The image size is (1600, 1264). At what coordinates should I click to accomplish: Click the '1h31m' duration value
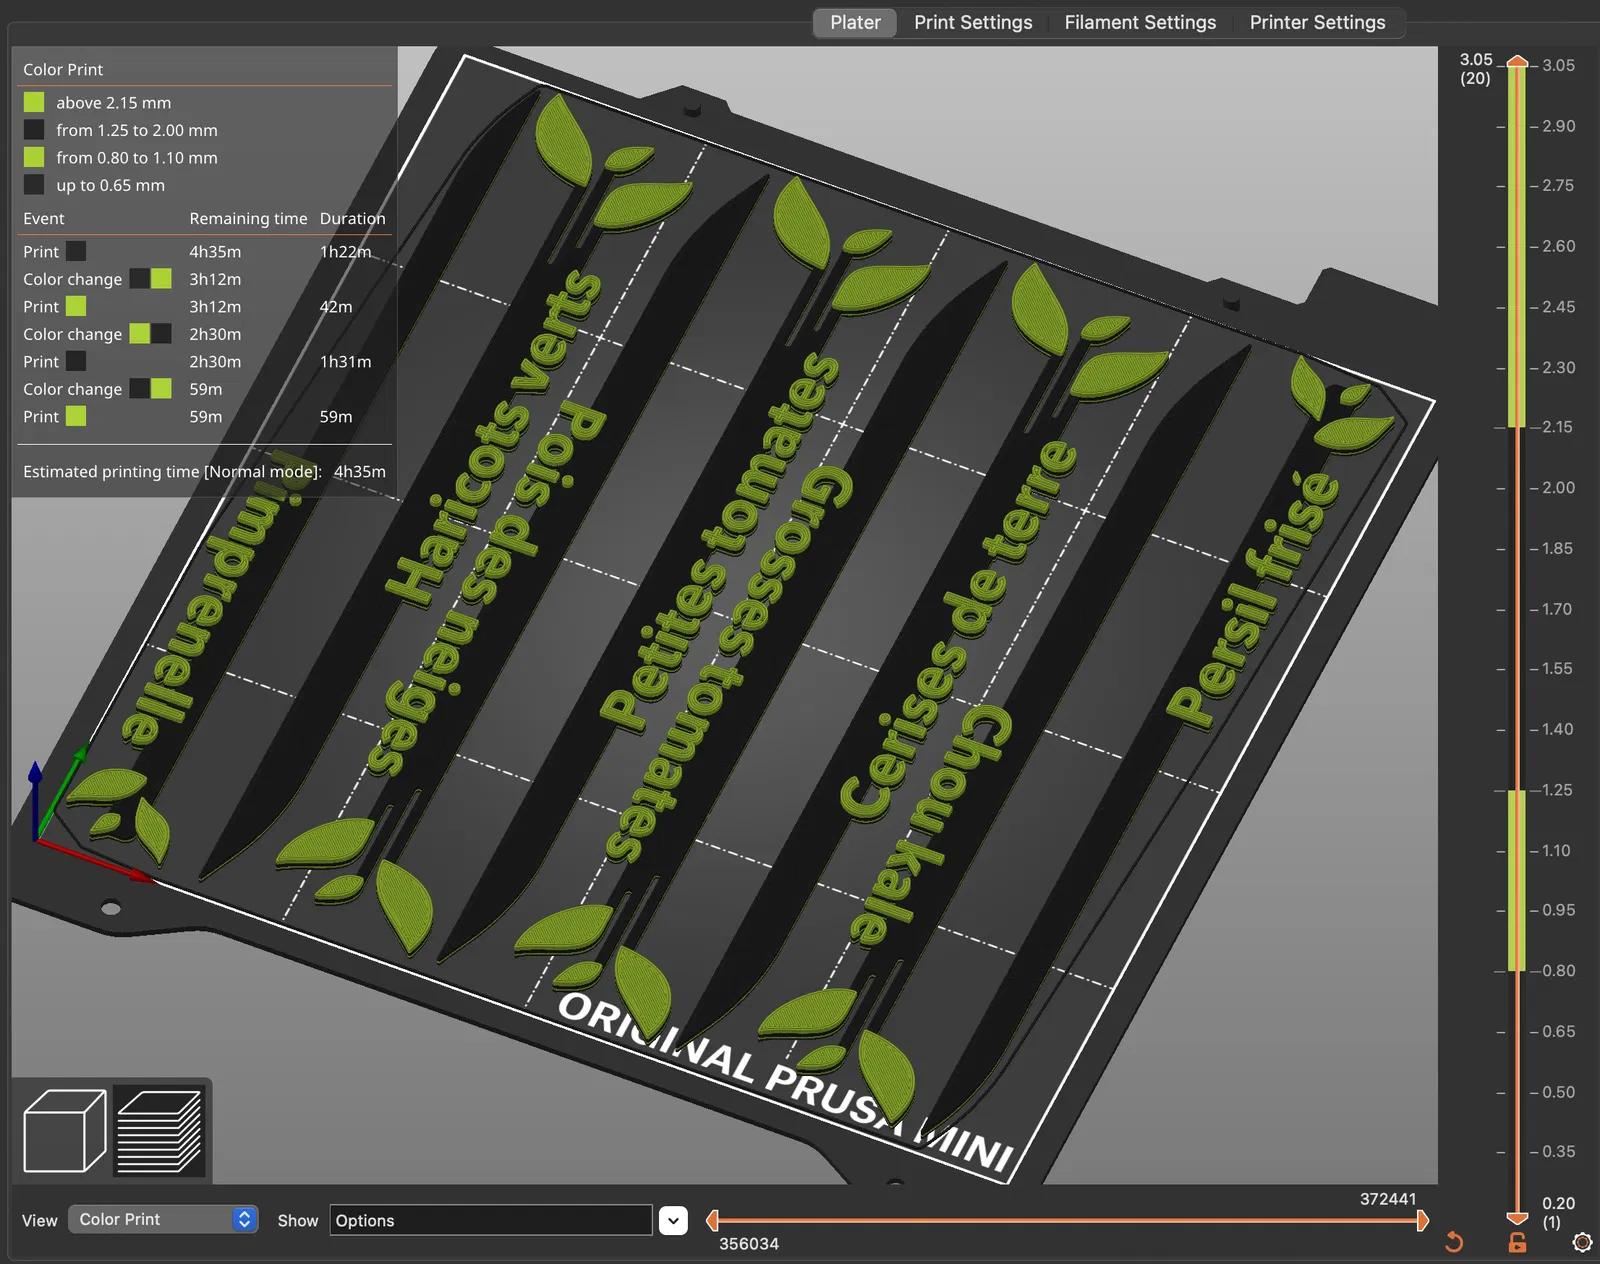[x=345, y=361]
